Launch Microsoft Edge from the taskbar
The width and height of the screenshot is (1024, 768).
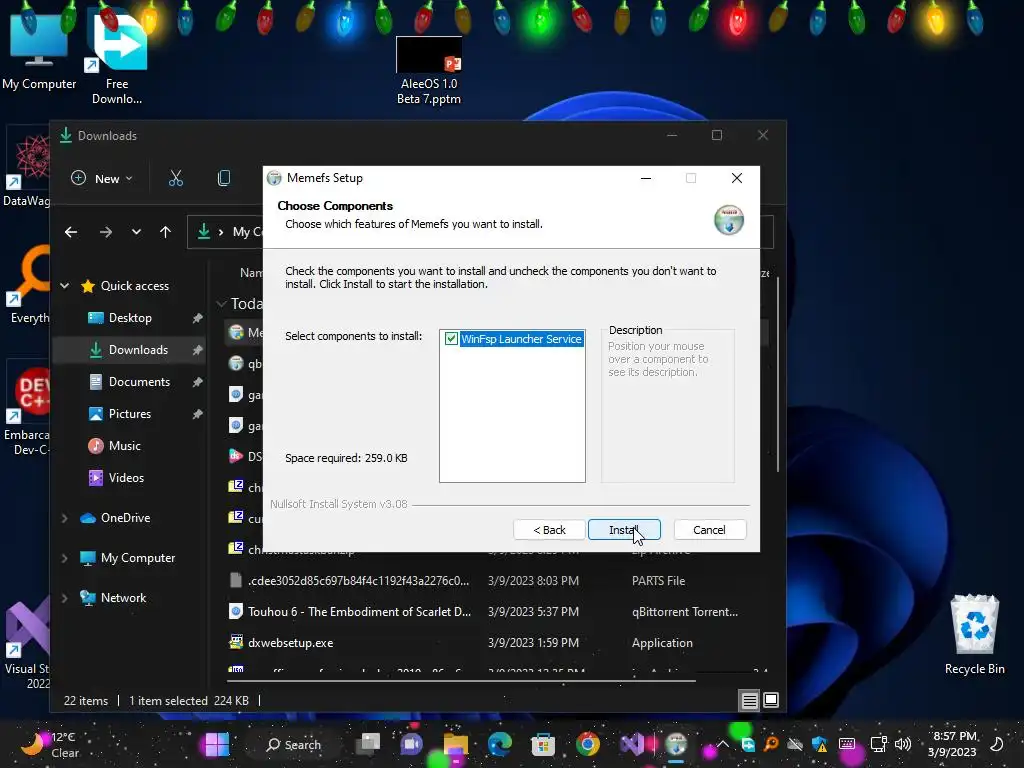[x=500, y=744]
